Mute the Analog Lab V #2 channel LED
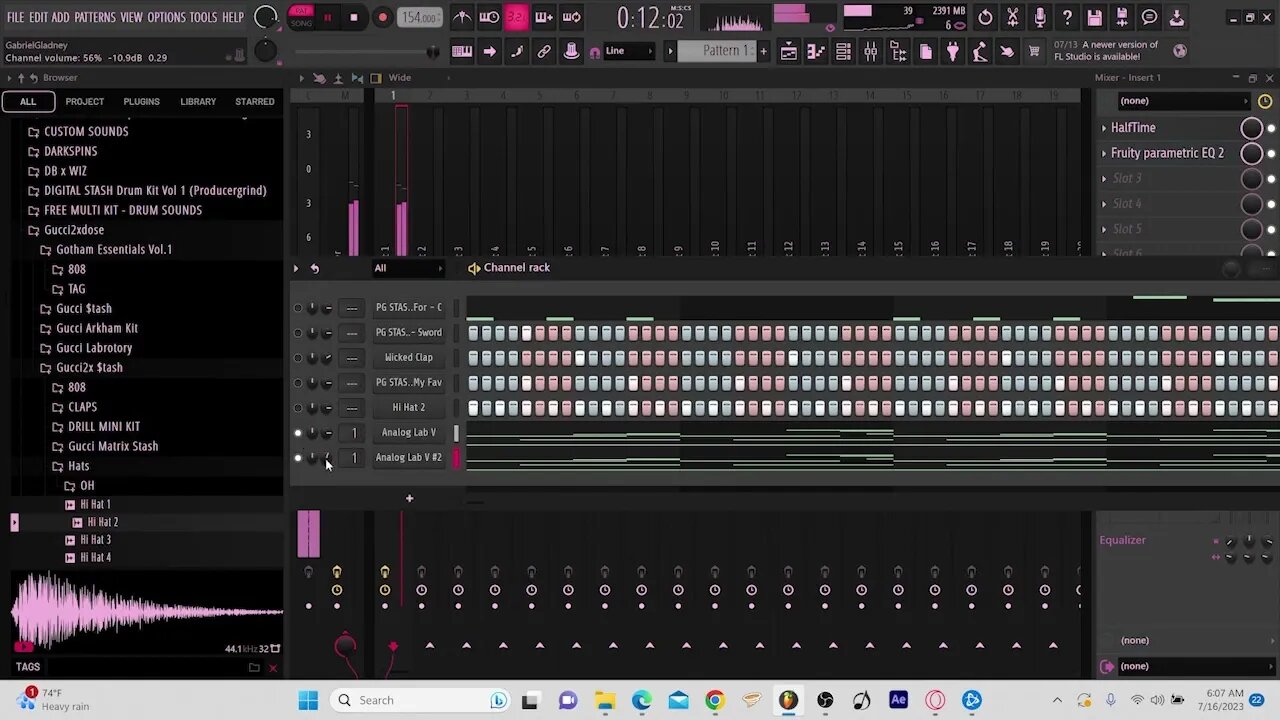Screen dimensions: 1280x720 pos(297,458)
